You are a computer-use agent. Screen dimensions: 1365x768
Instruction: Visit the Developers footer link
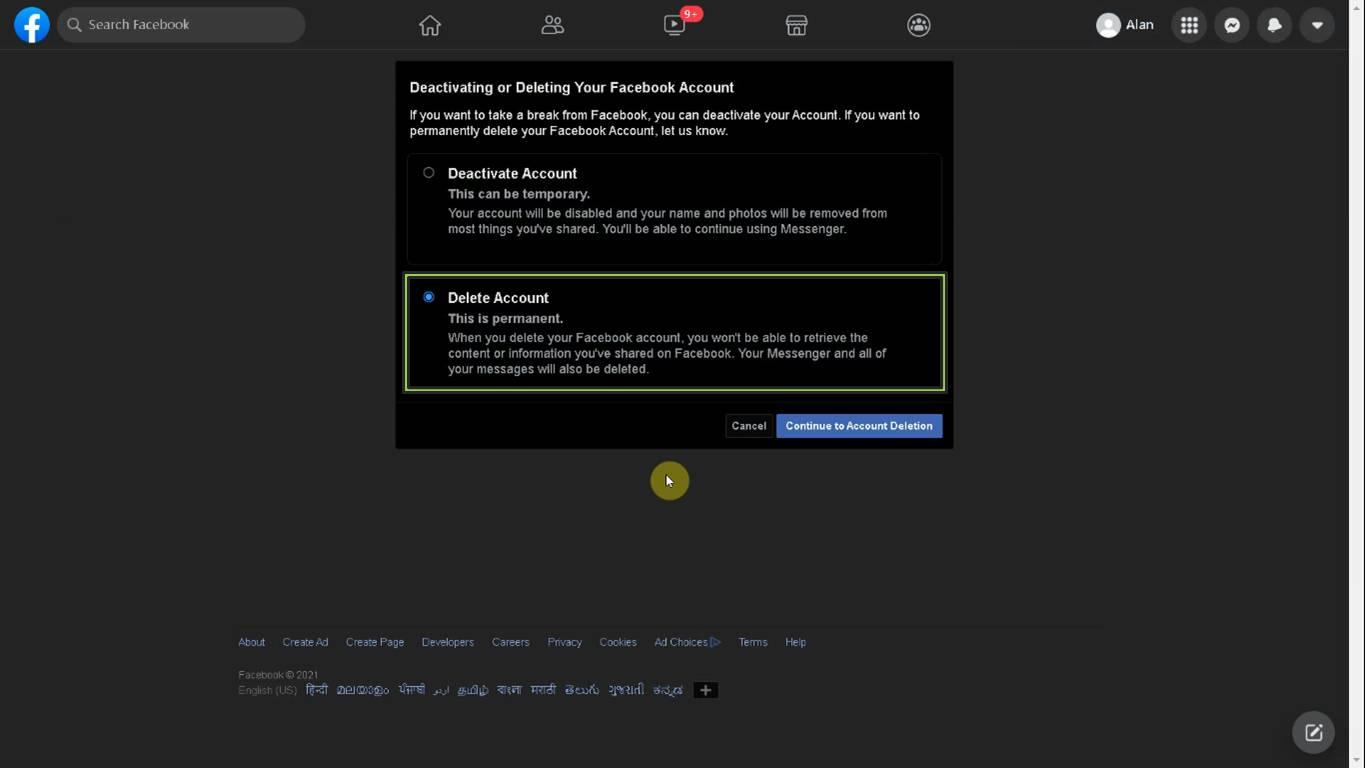pos(448,642)
